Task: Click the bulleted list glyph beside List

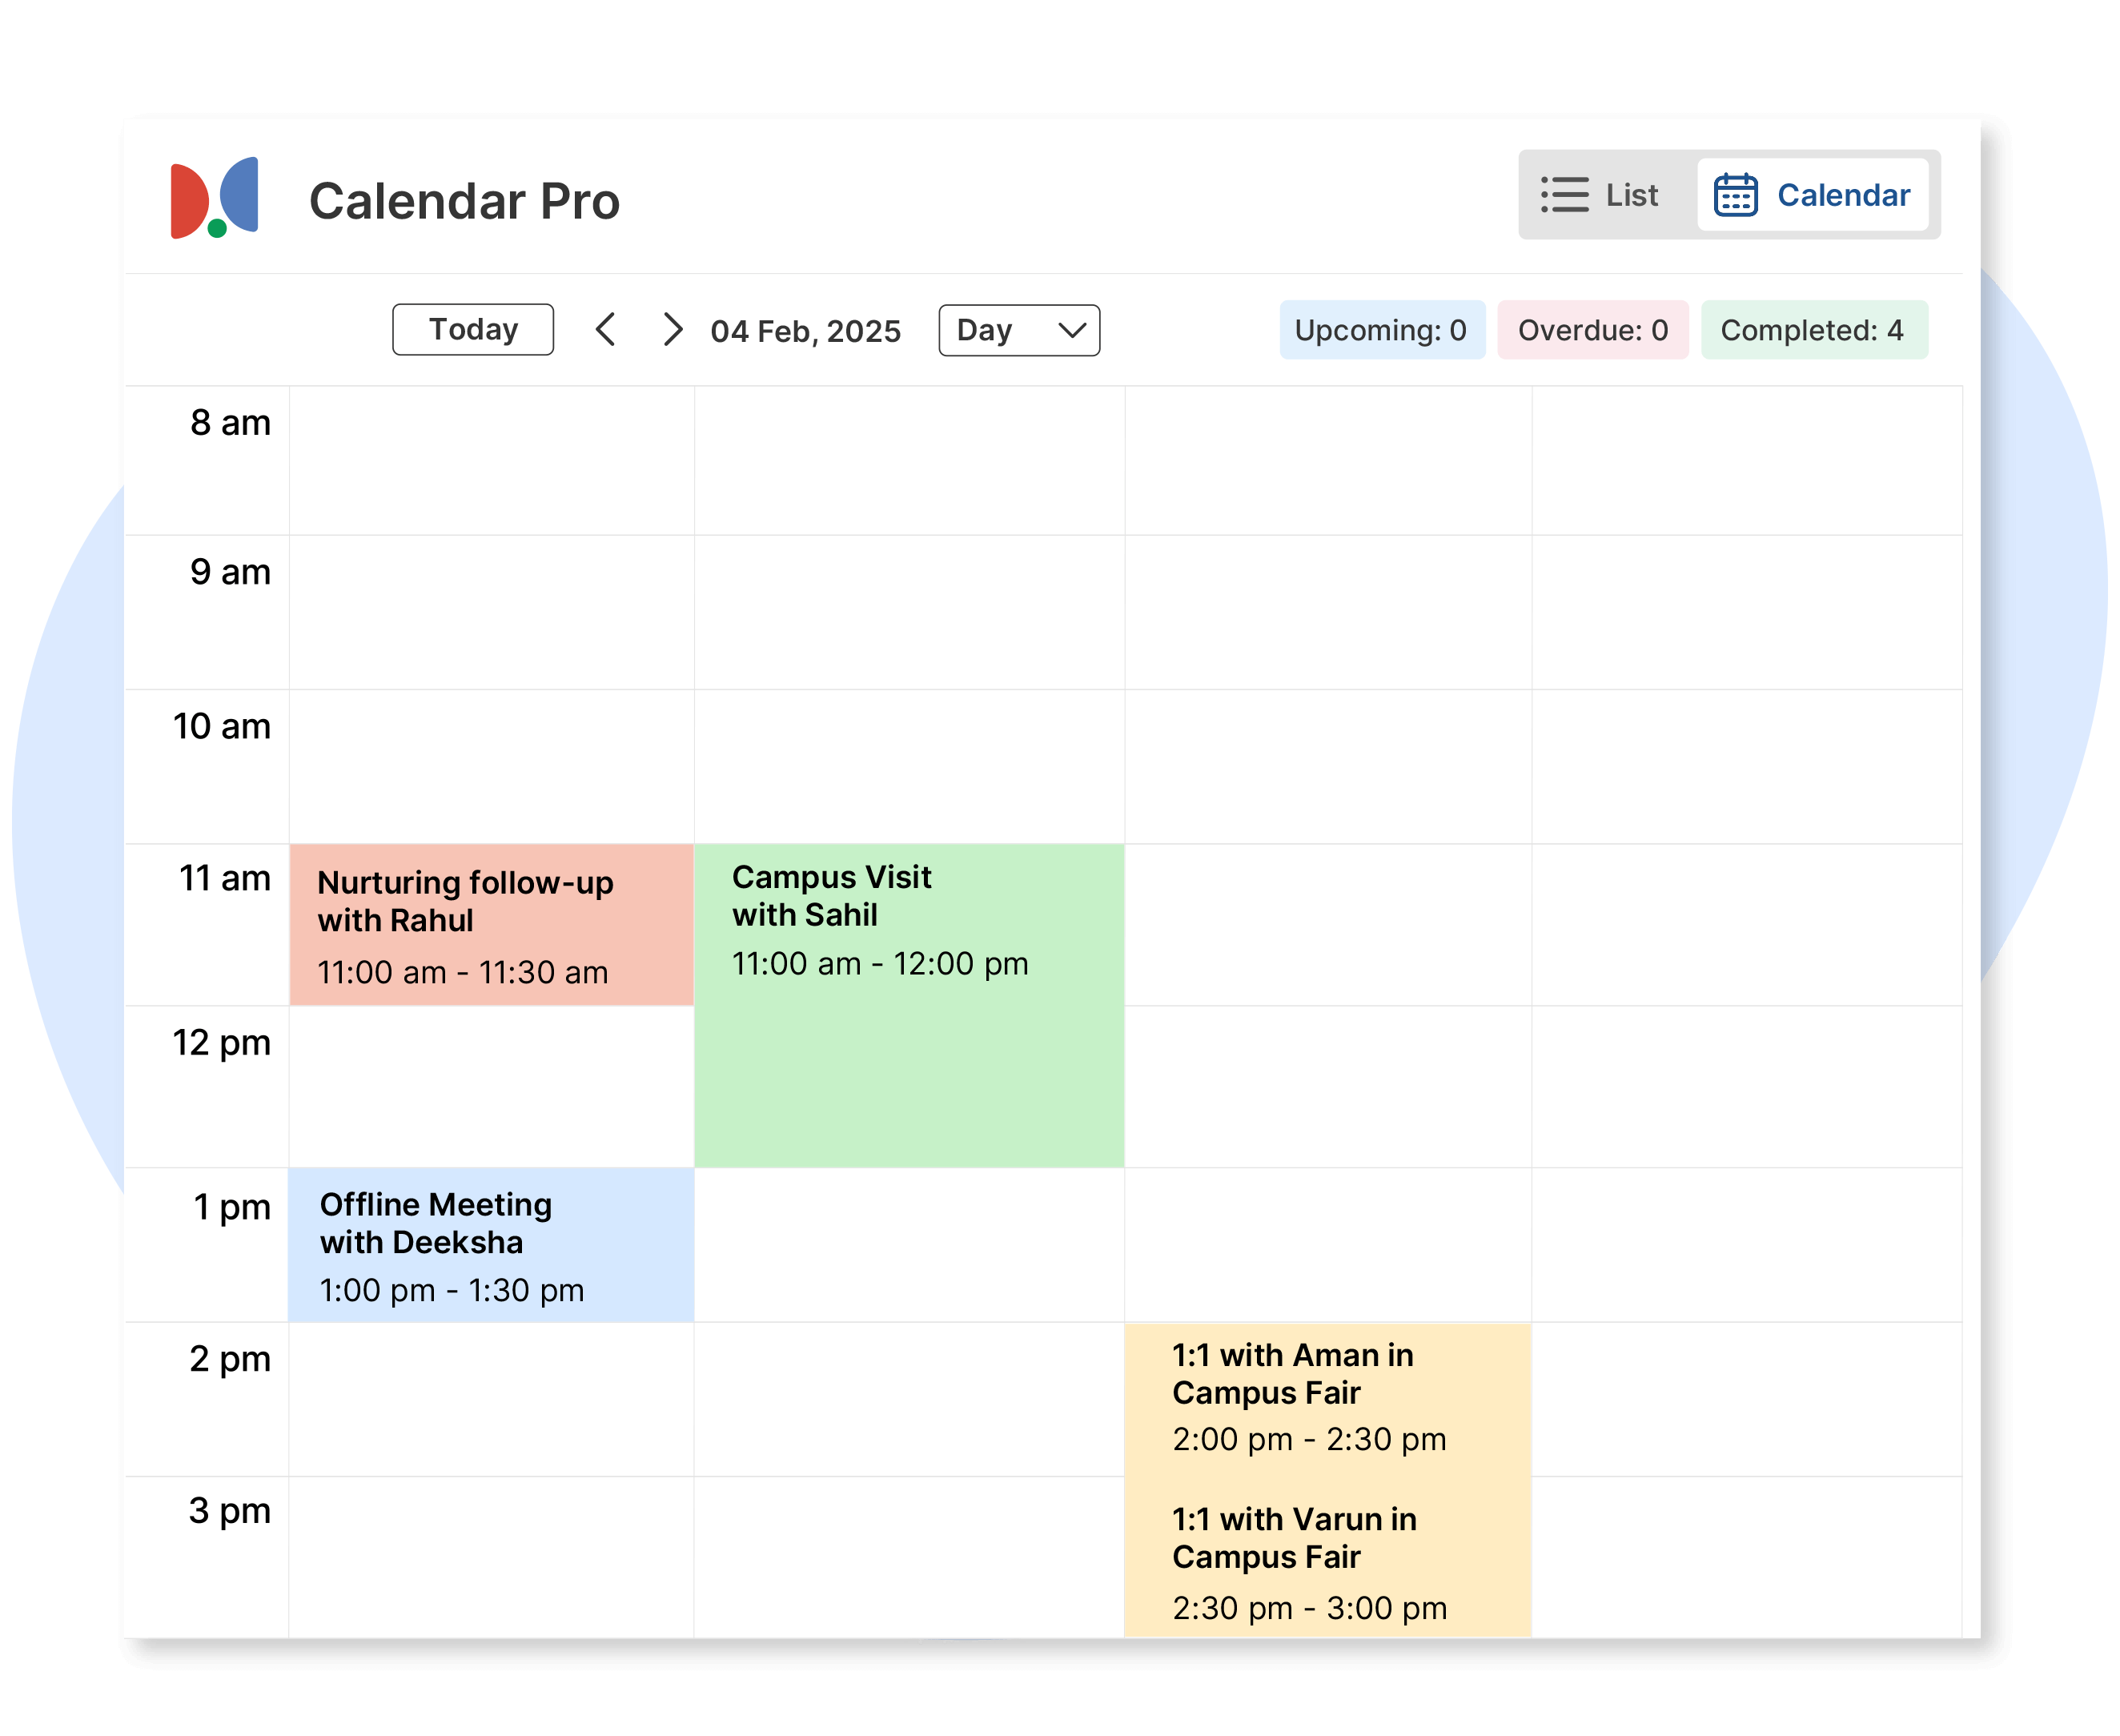Action: click(x=1565, y=195)
